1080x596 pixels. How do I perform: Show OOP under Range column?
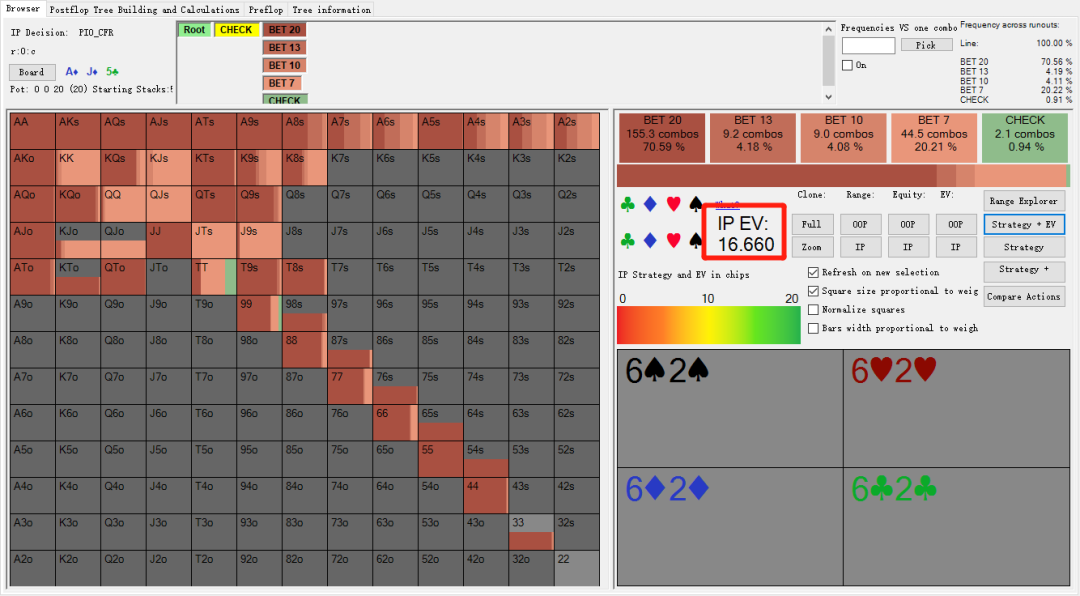[860, 225]
